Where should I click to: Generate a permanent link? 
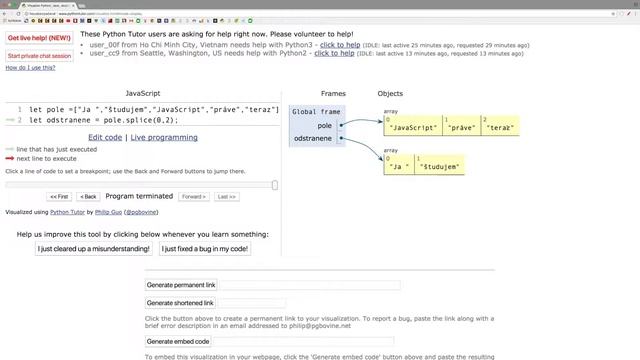pyautogui.click(x=181, y=285)
